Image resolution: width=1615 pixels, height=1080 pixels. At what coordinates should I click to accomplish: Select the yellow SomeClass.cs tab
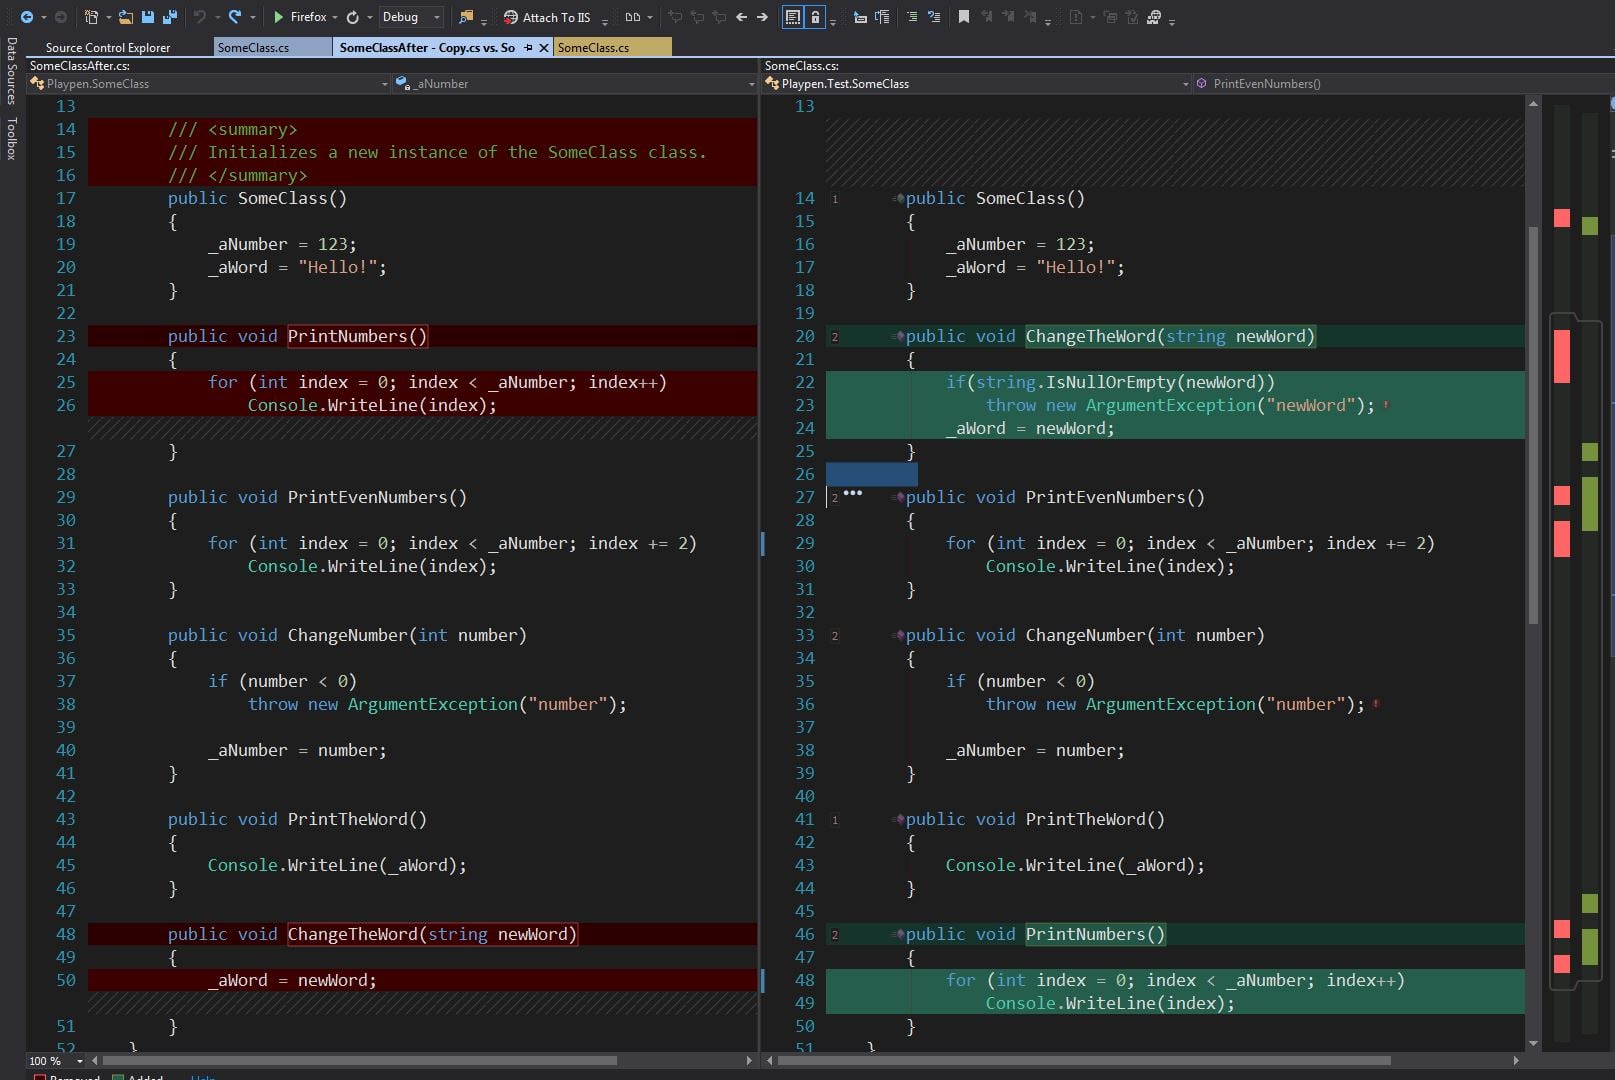pyautogui.click(x=594, y=47)
